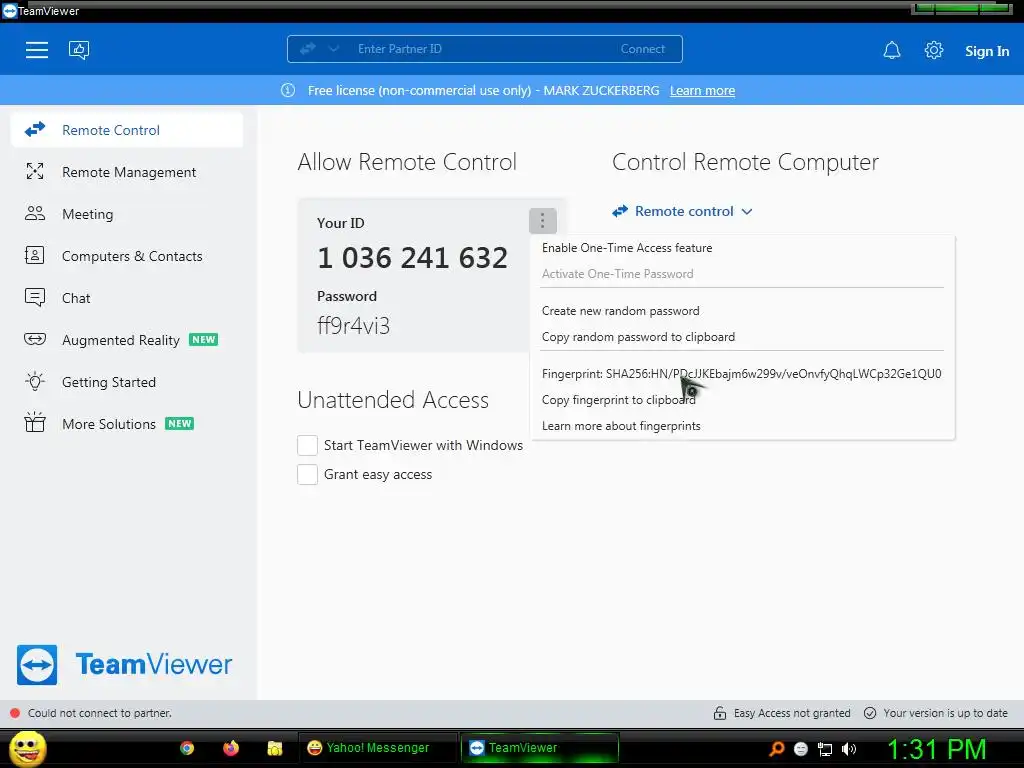Click the network tray icon
The height and width of the screenshot is (768, 1024).
[x=825, y=749]
